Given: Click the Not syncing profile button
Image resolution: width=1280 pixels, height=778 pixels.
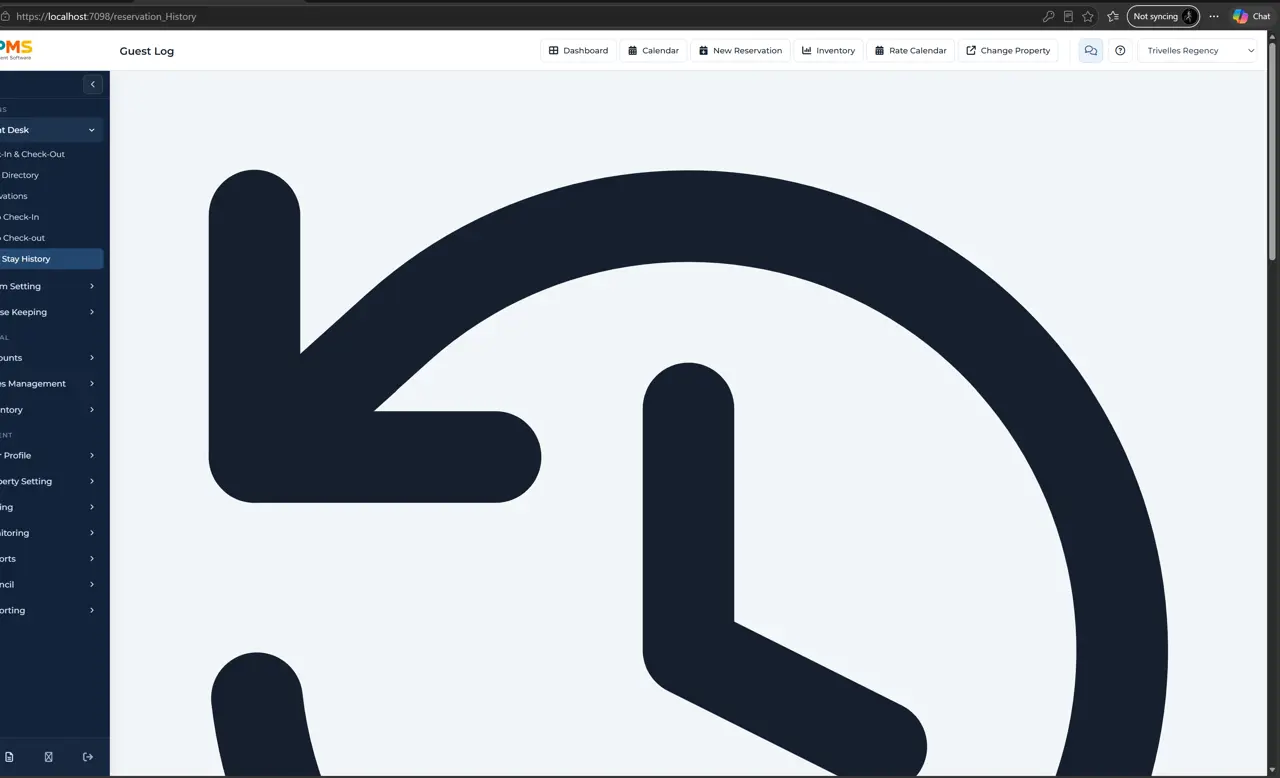Looking at the screenshot, I should [1163, 16].
